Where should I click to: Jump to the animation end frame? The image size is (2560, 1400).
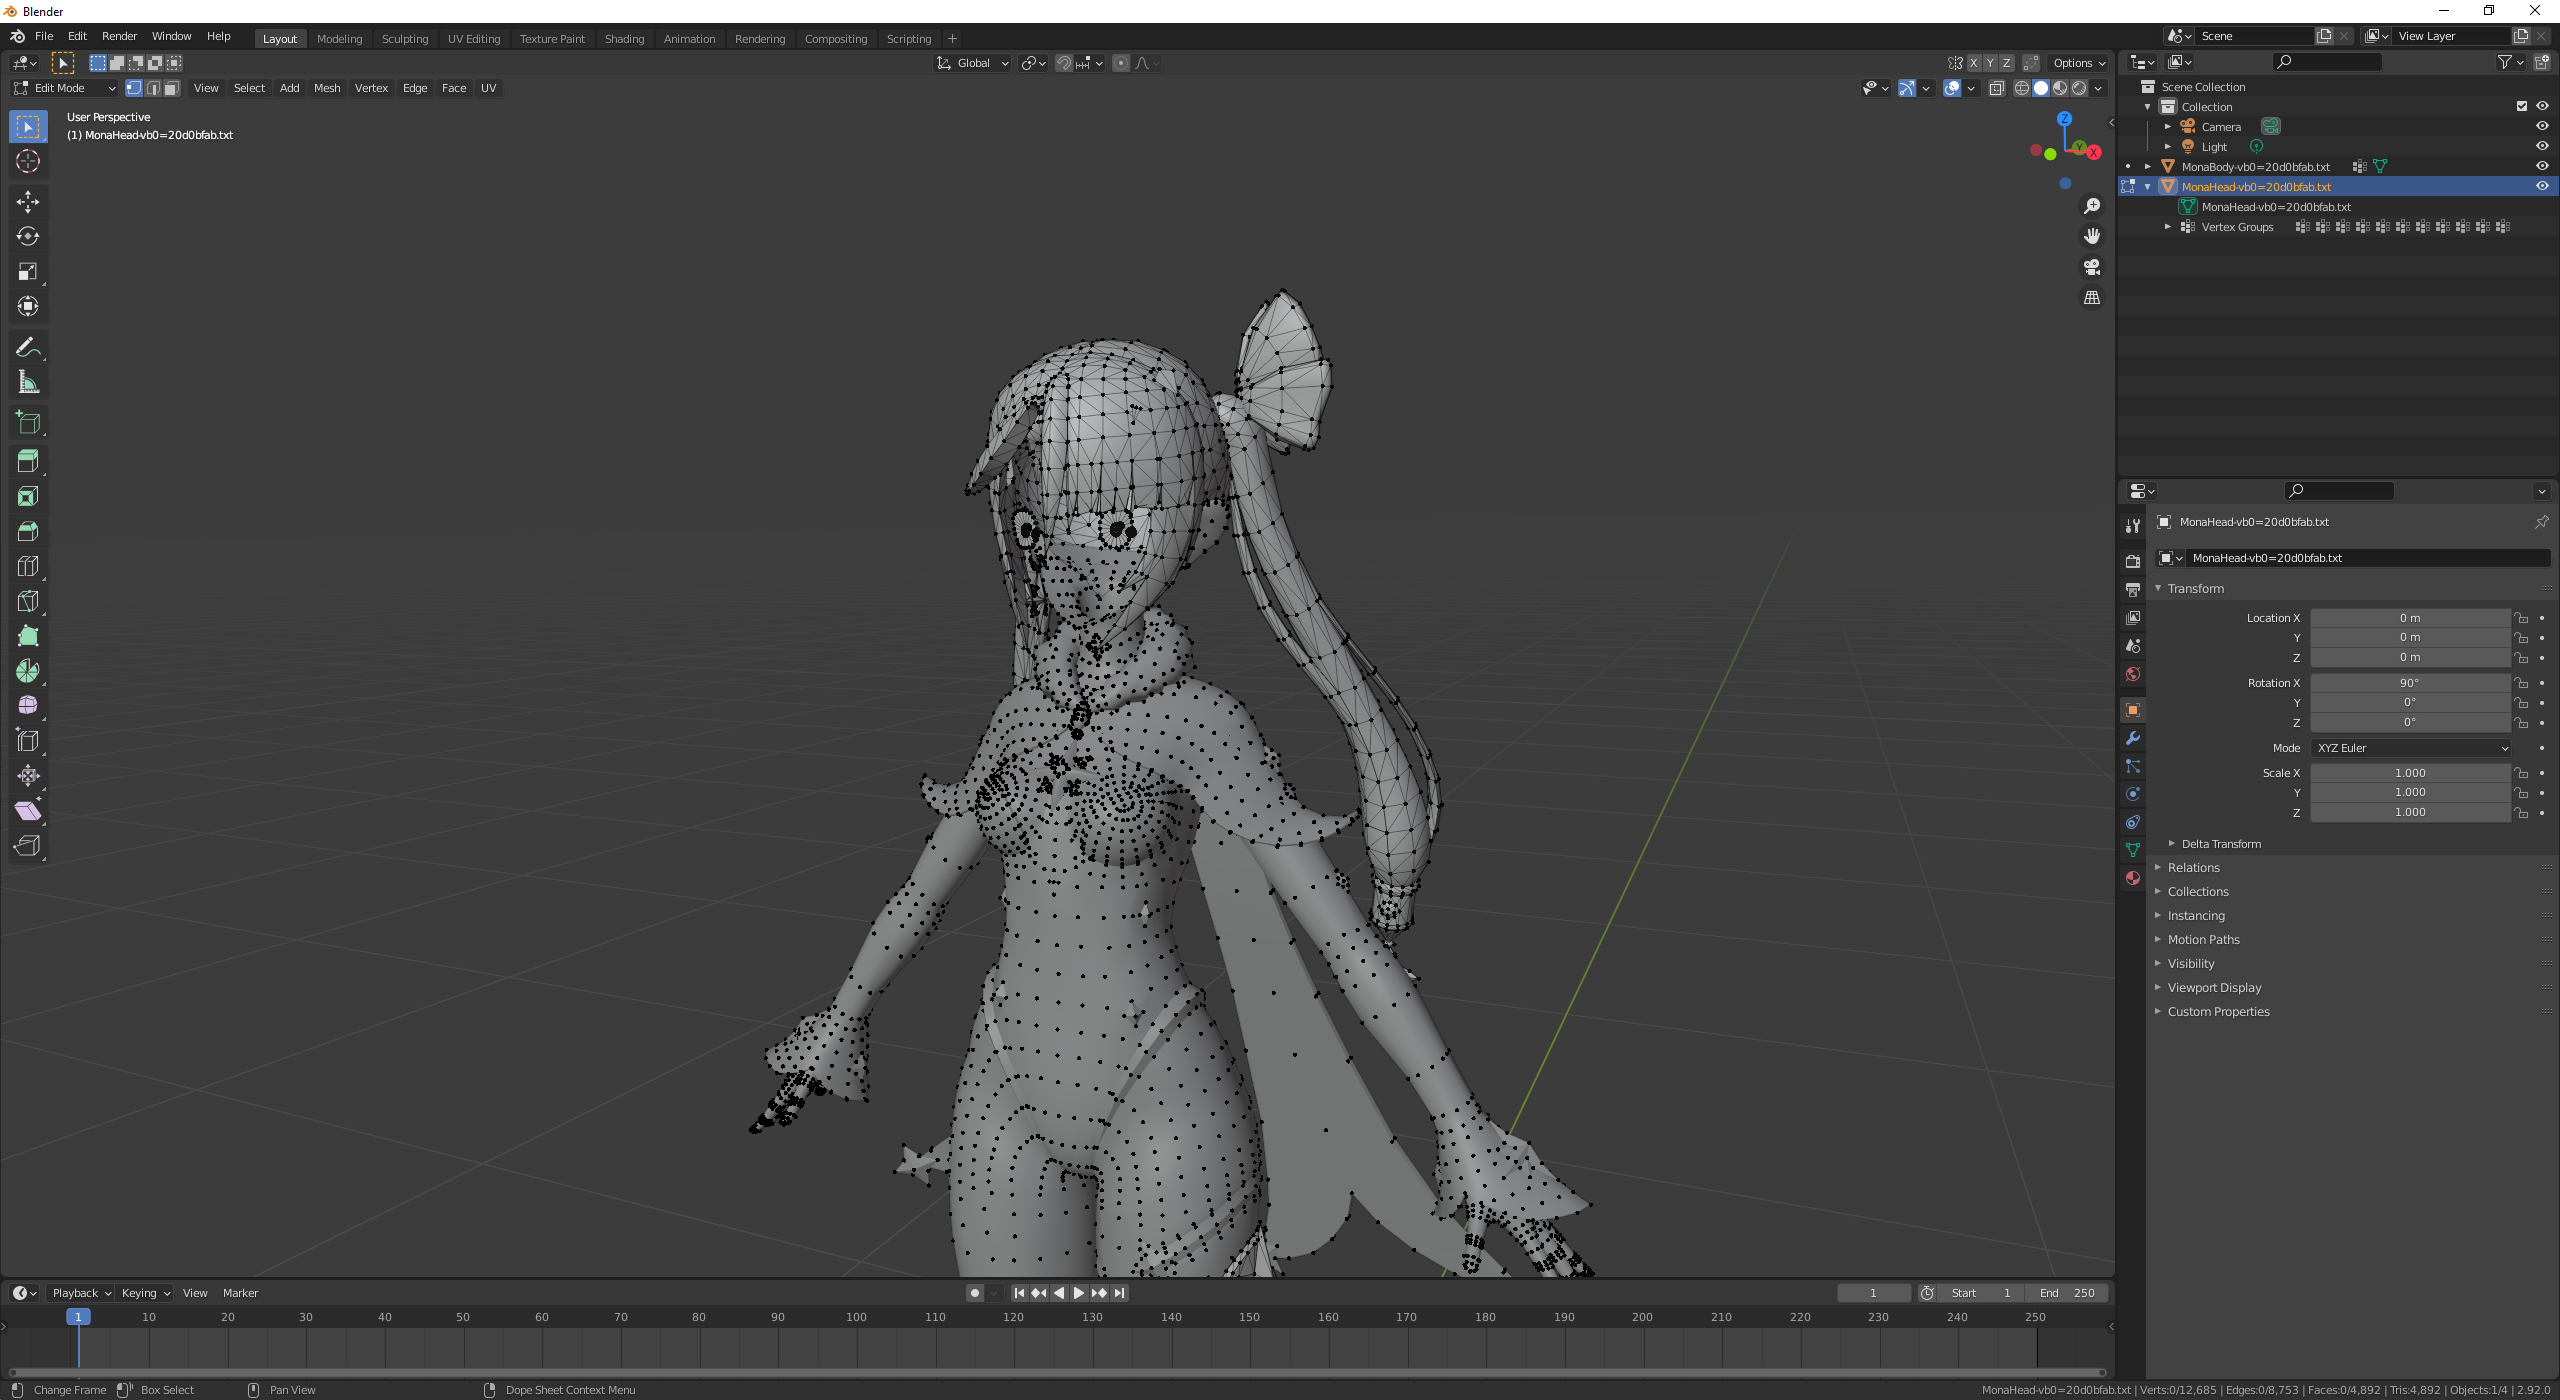tap(1119, 1293)
